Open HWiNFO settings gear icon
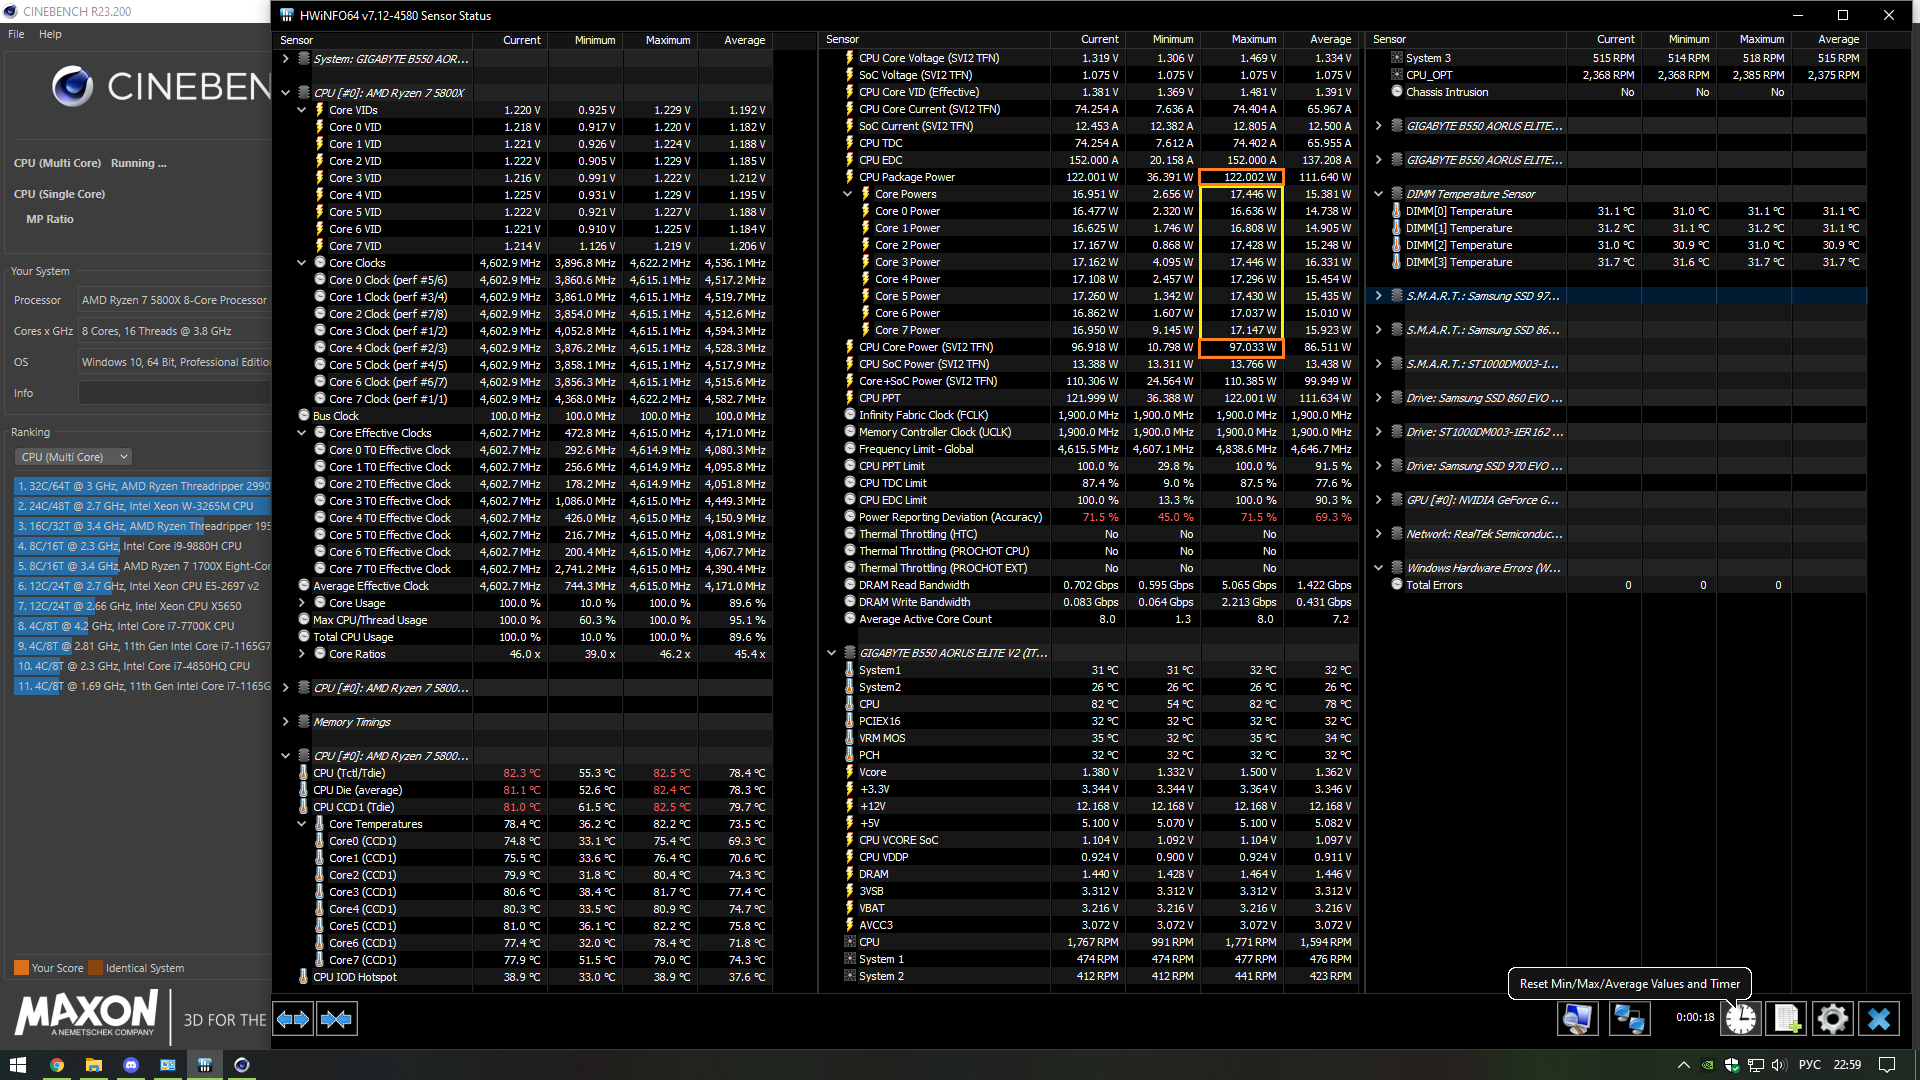Screen dimensions: 1920x1080 [1832, 1019]
